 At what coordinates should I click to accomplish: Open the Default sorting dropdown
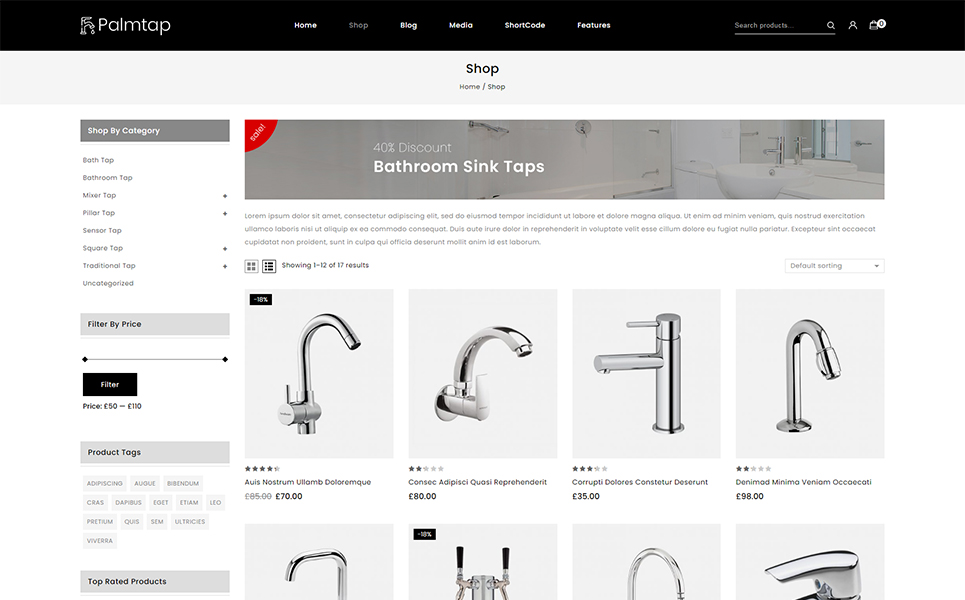835,266
